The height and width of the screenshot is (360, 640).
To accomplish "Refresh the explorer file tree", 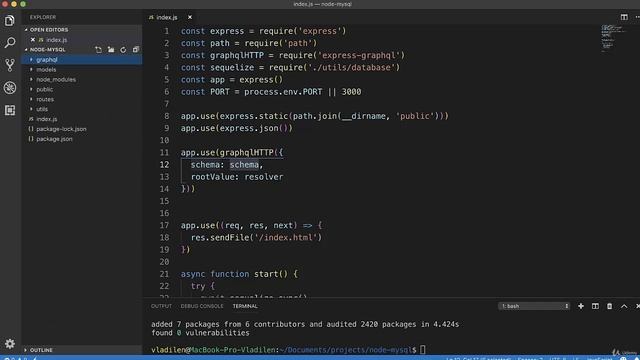I will coord(123,49).
